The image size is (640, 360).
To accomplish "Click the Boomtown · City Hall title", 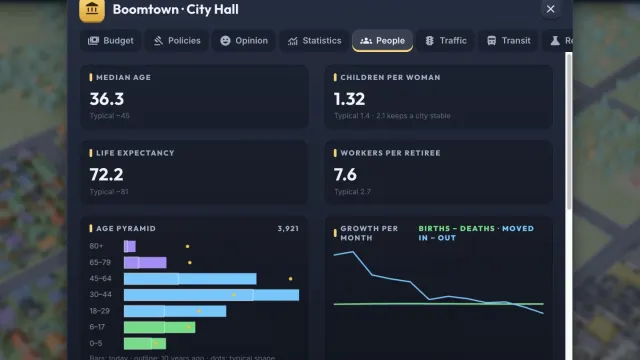I will point(176,9).
